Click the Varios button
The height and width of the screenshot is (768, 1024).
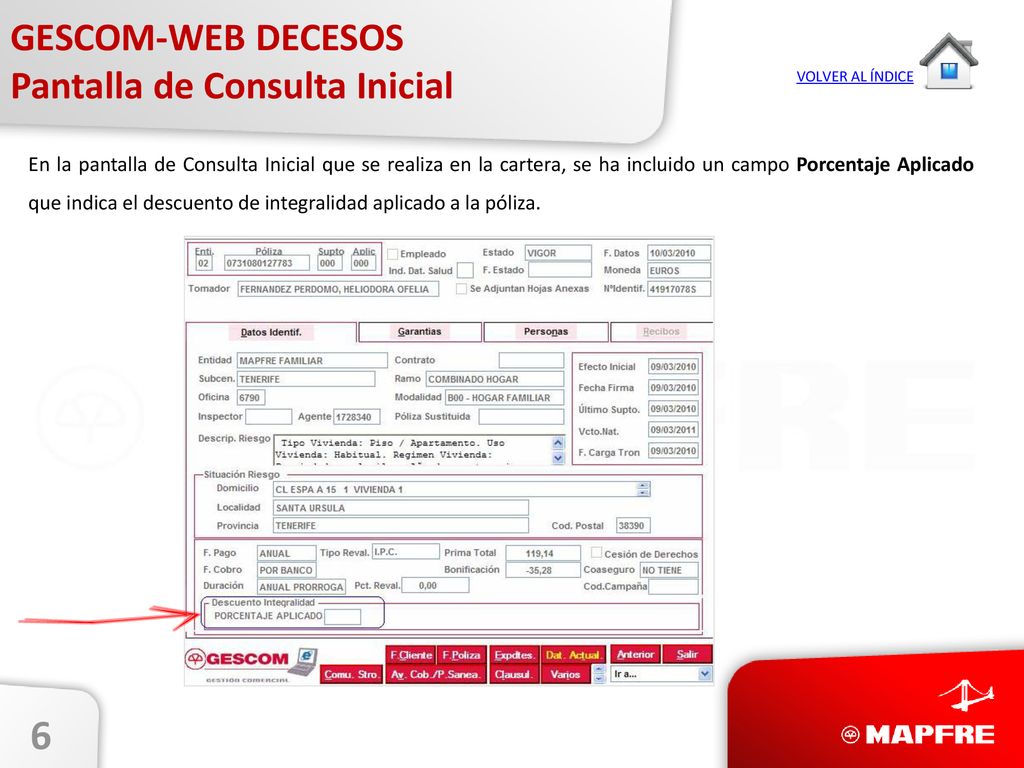(566, 675)
